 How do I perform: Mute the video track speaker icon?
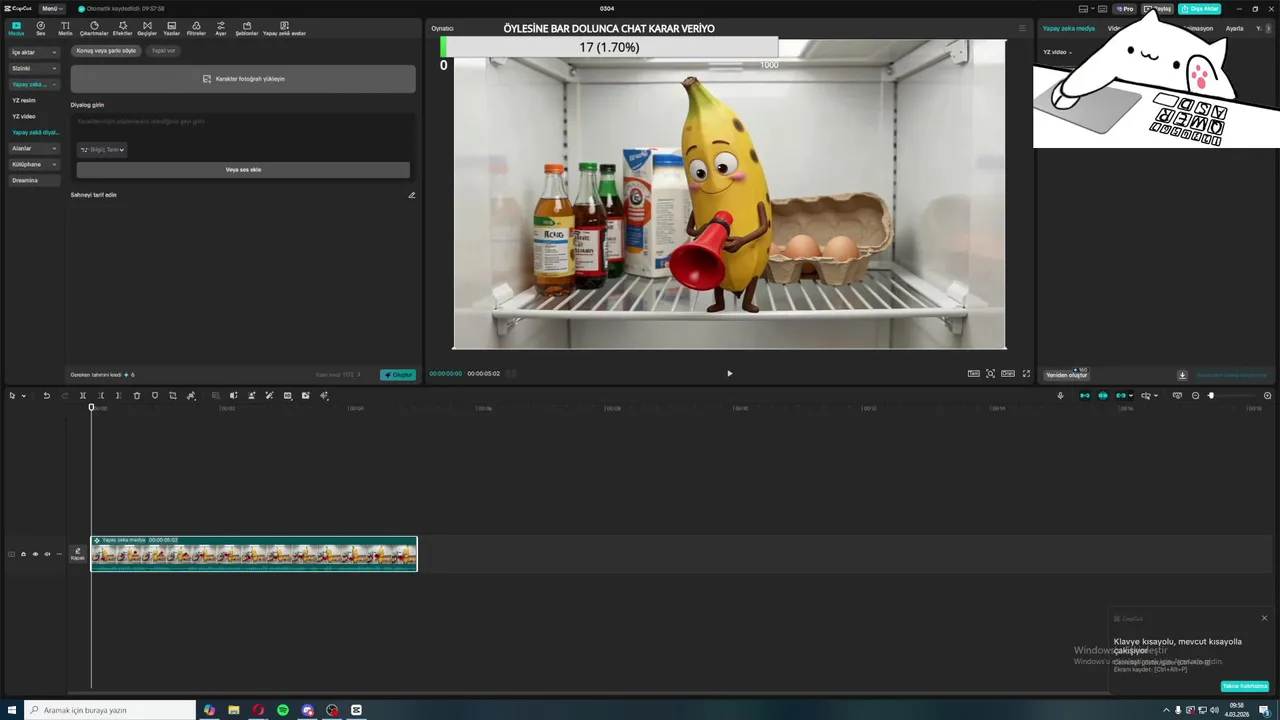click(x=47, y=554)
